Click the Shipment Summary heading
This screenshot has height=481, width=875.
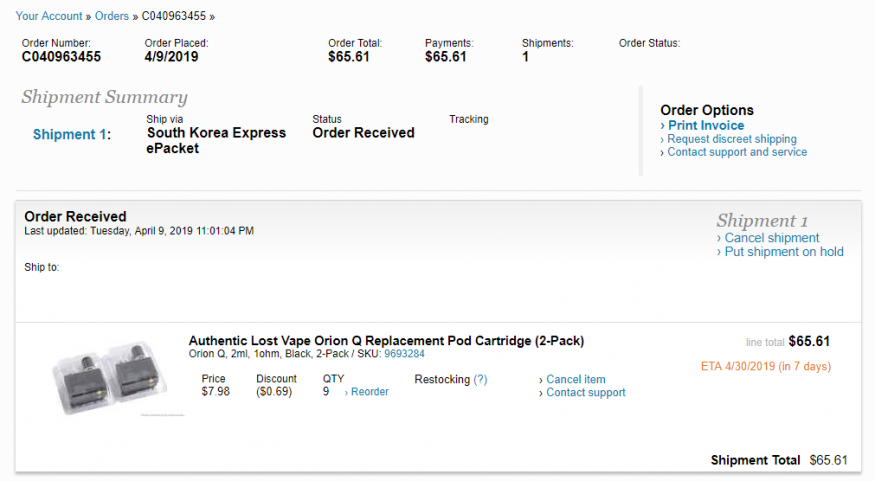click(x=104, y=97)
